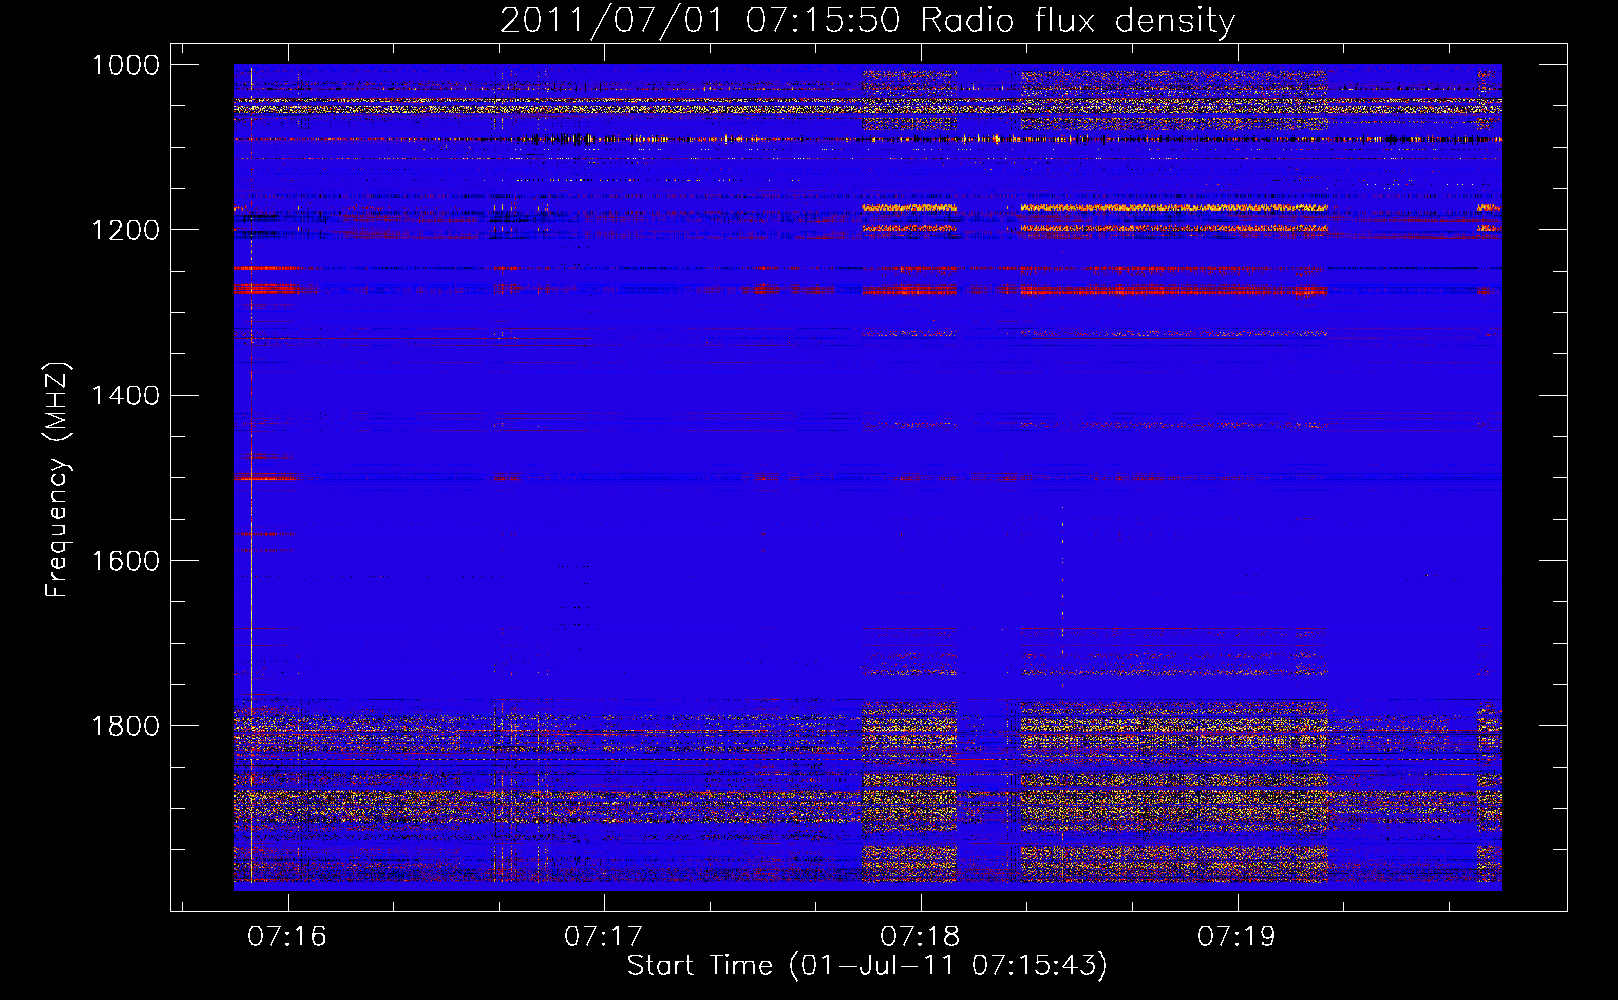Select the '1400' frequency axis label
The image size is (1618, 1000).
pos(125,395)
